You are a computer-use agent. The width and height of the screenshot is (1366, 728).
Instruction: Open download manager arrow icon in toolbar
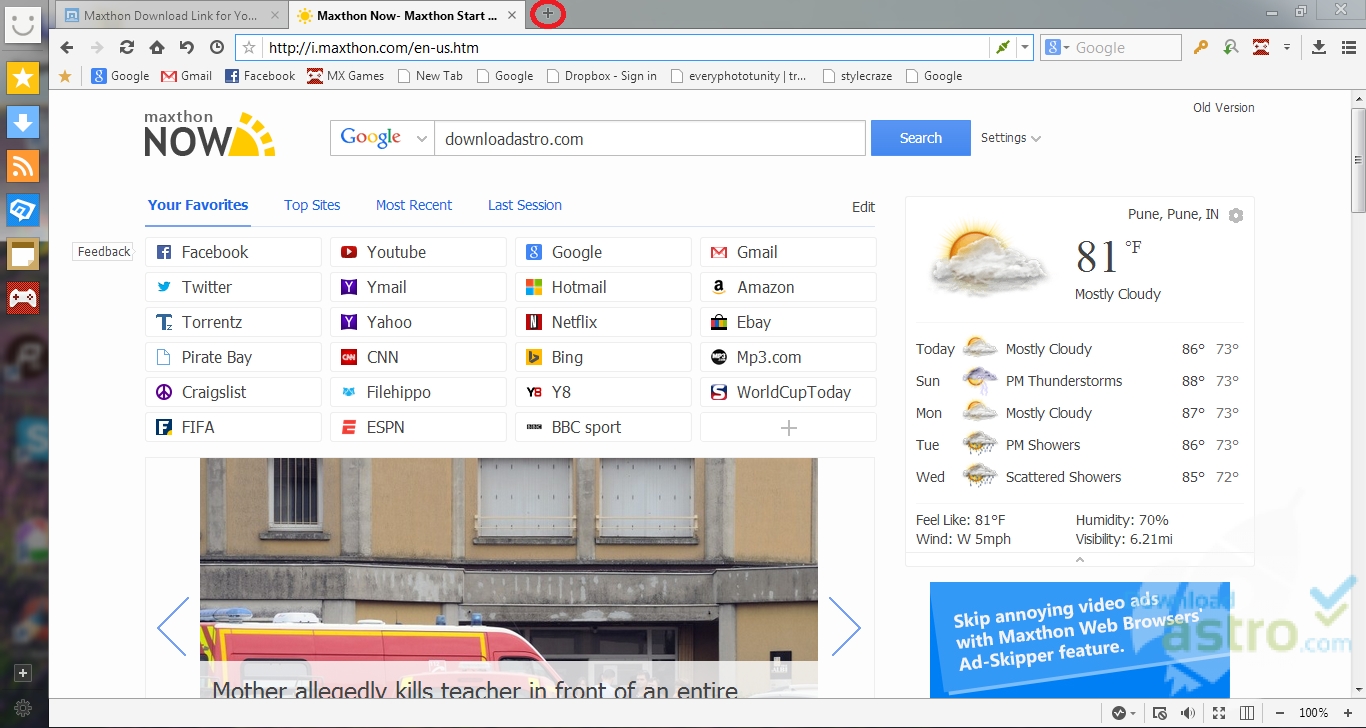1319,47
